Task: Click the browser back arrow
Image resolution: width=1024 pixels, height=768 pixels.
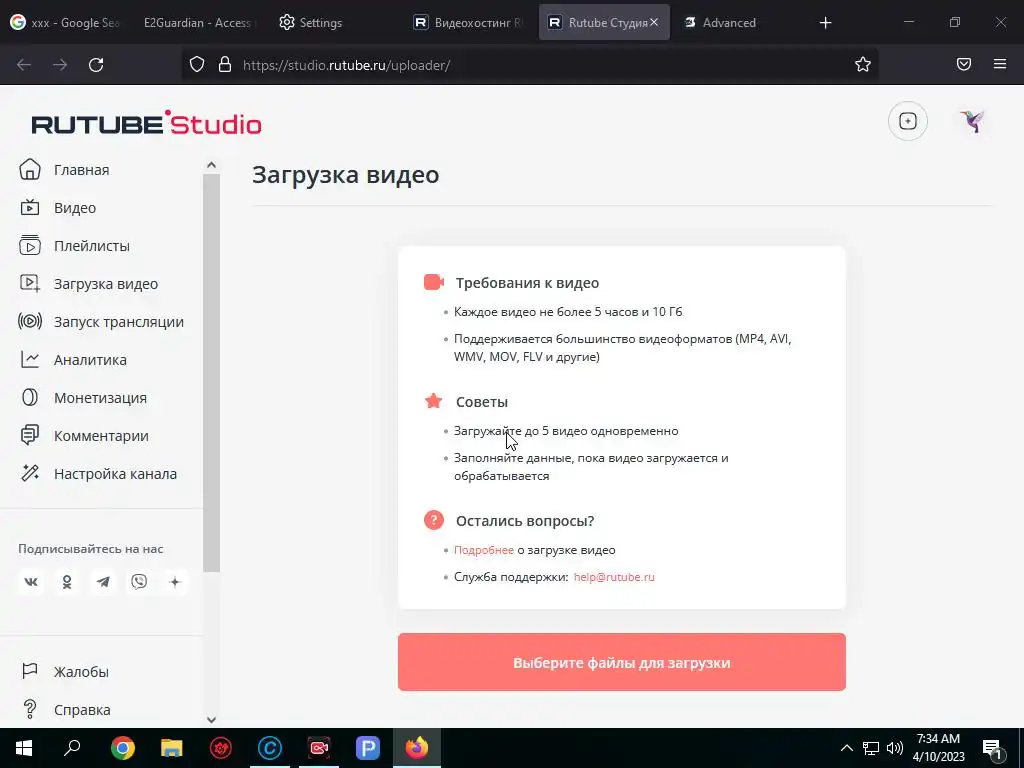Action: pos(24,65)
